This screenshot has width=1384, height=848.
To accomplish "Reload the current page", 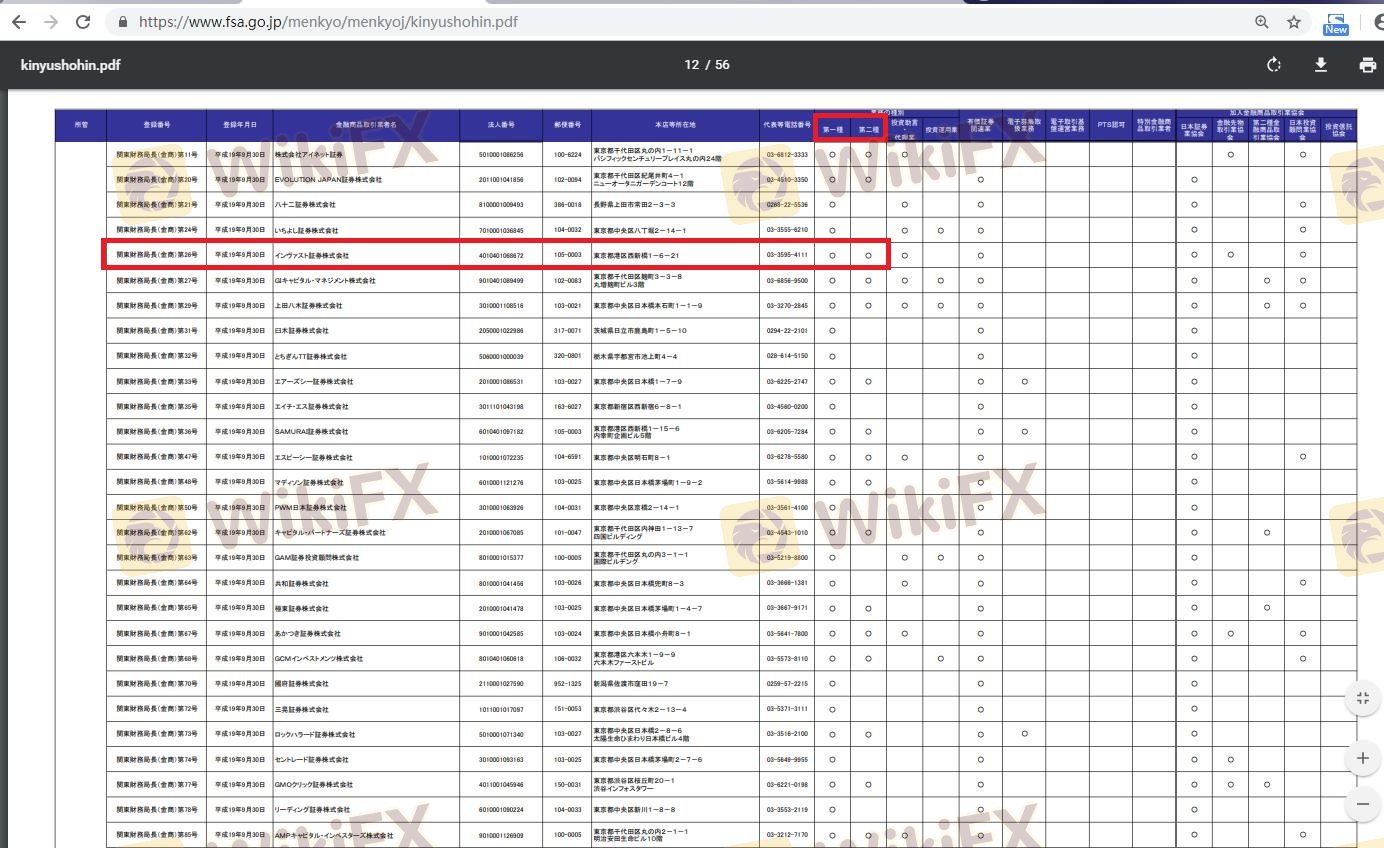I will (83, 22).
